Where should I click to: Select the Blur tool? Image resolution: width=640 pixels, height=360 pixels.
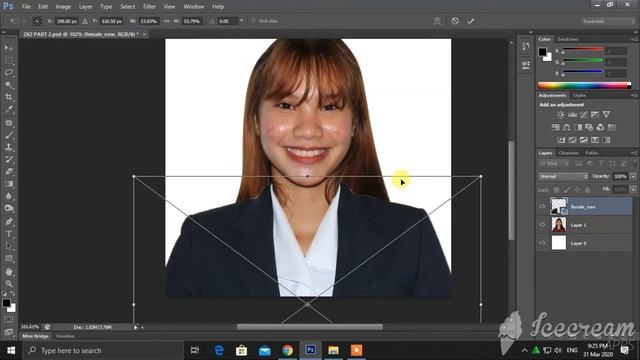coord(9,196)
